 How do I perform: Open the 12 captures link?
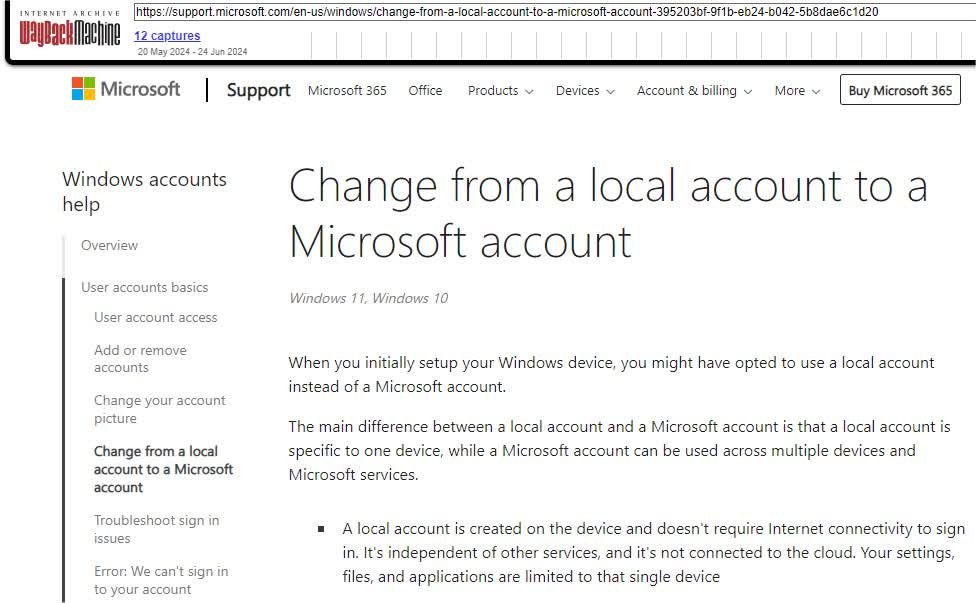click(x=167, y=36)
